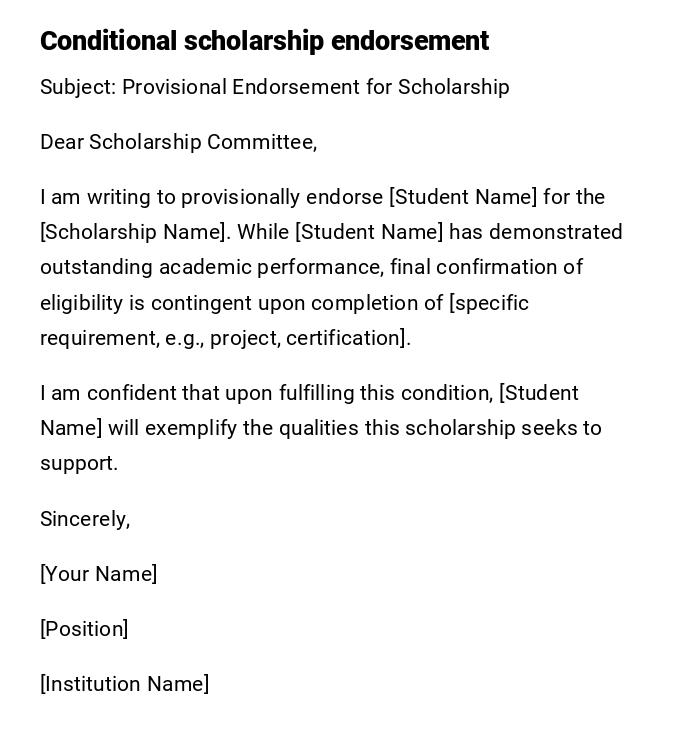The image size is (700, 746).
Task: Click the [Institution Name] placeholder
Action: [x=124, y=684]
